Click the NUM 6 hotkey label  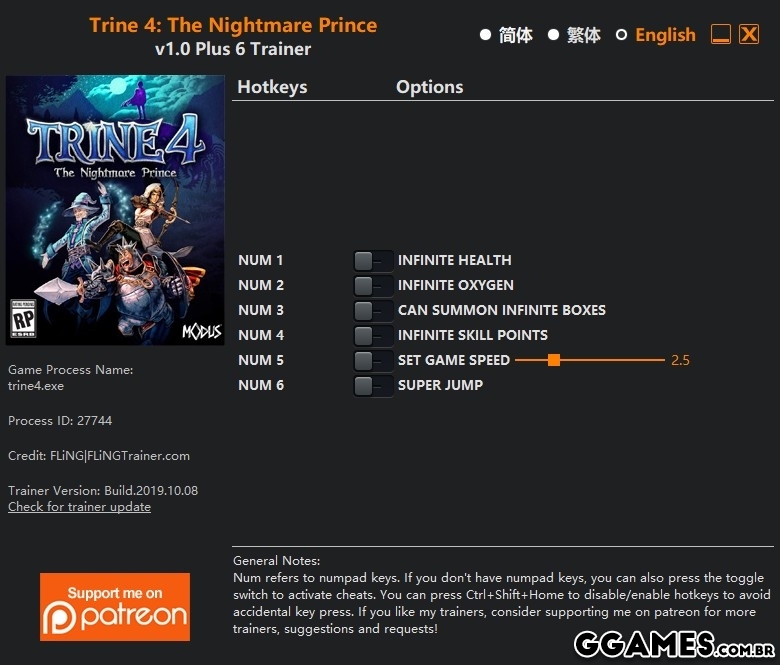pyautogui.click(x=261, y=385)
